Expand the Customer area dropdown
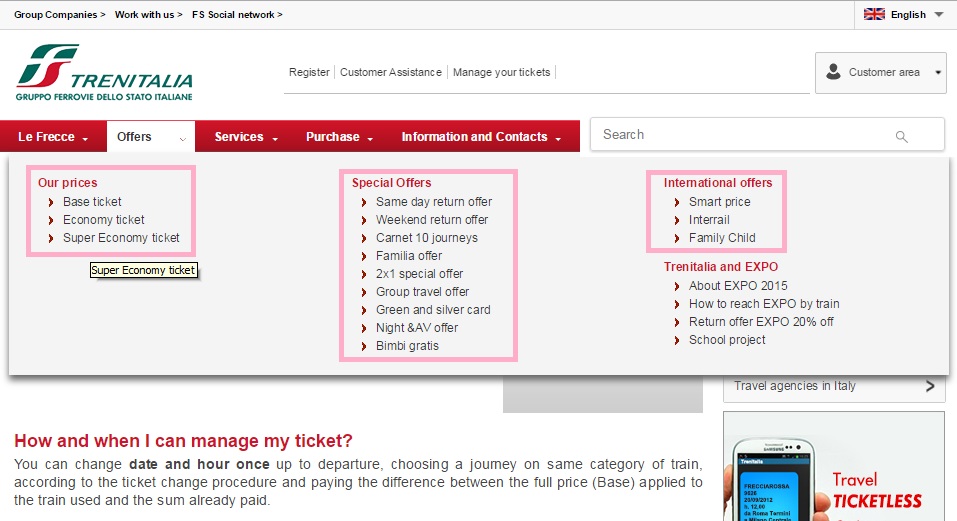 click(x=881, y=73)
